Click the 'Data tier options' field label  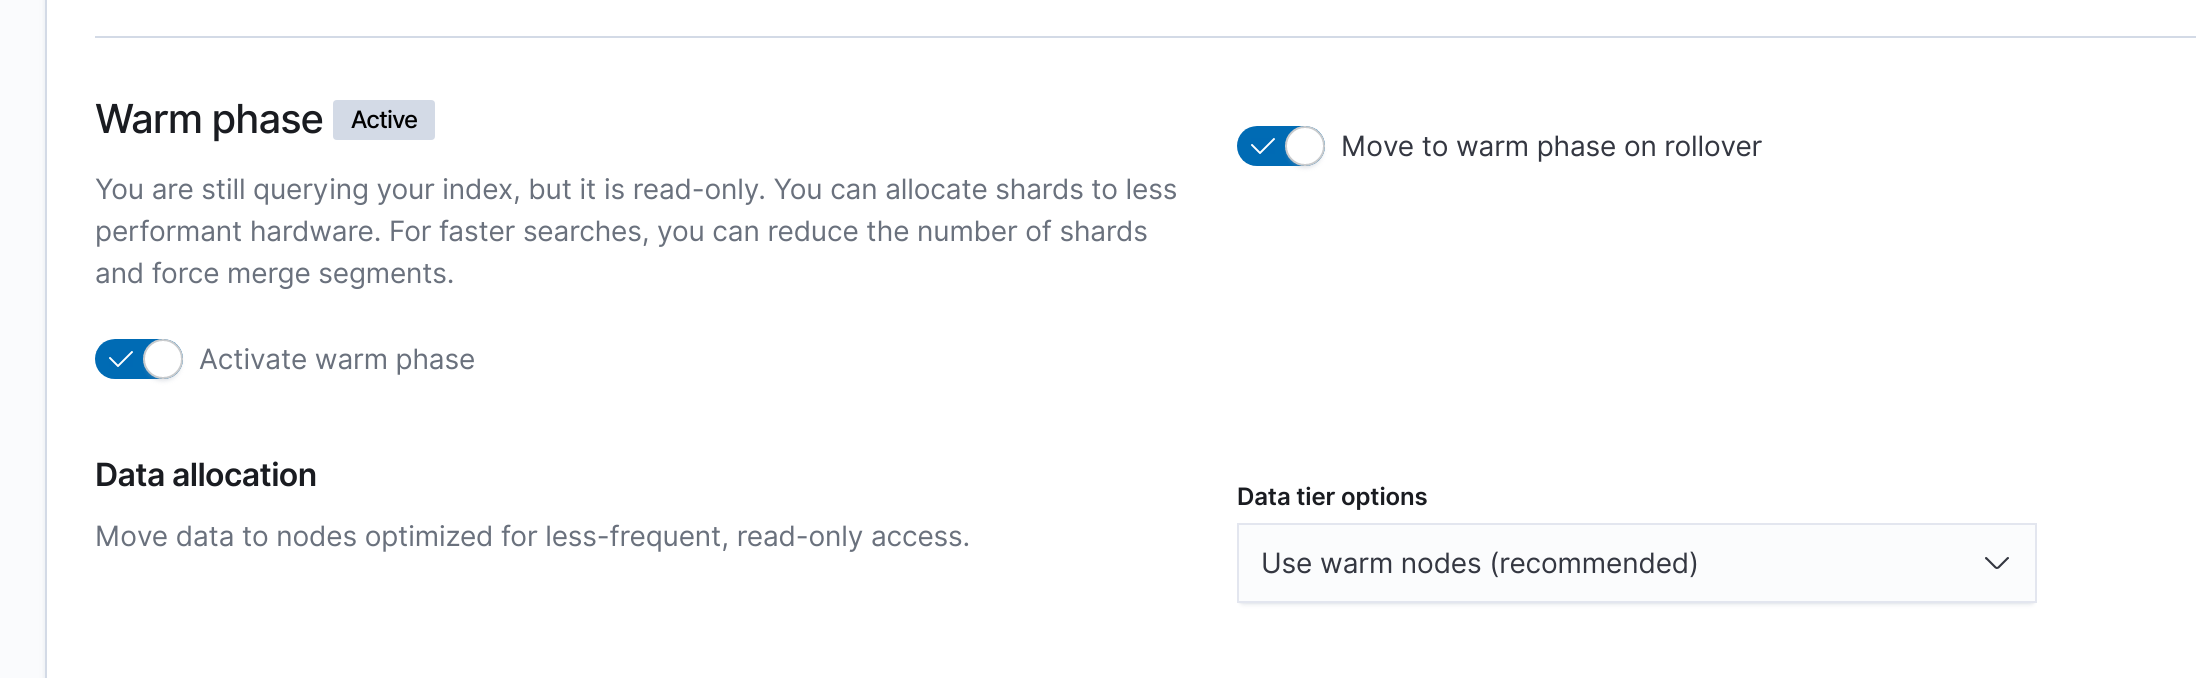pyautogui.click(x=1331, y=497)
